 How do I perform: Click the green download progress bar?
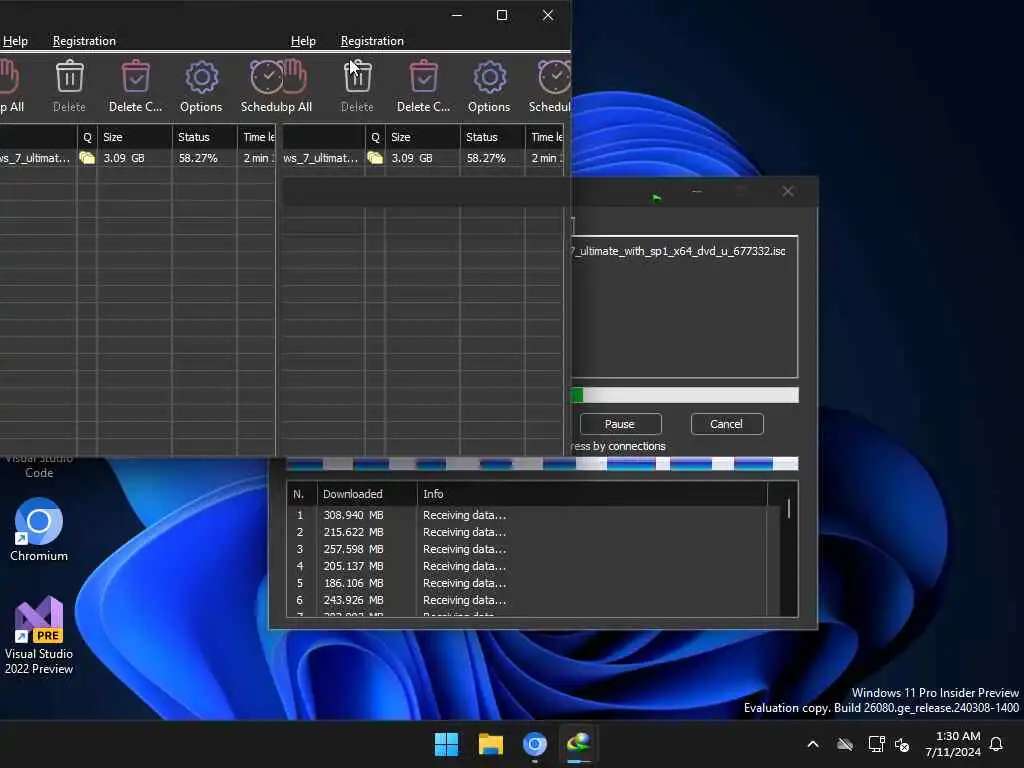685,395
